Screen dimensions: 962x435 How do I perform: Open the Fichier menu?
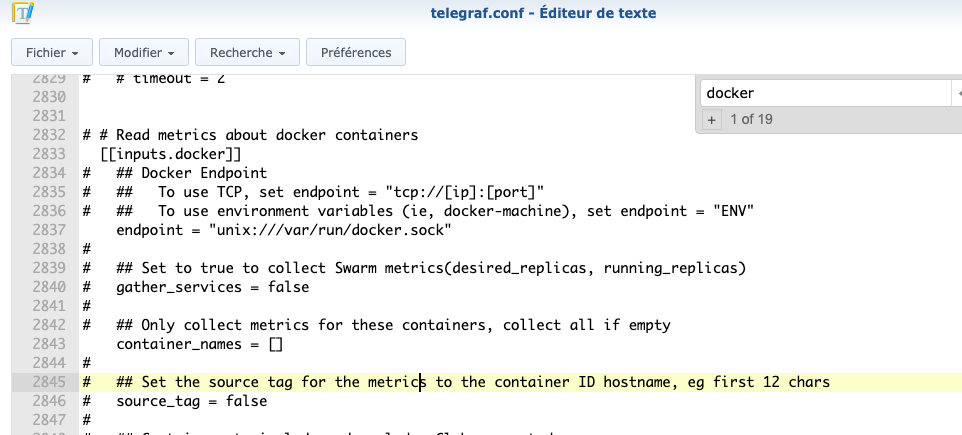point(52,52)
